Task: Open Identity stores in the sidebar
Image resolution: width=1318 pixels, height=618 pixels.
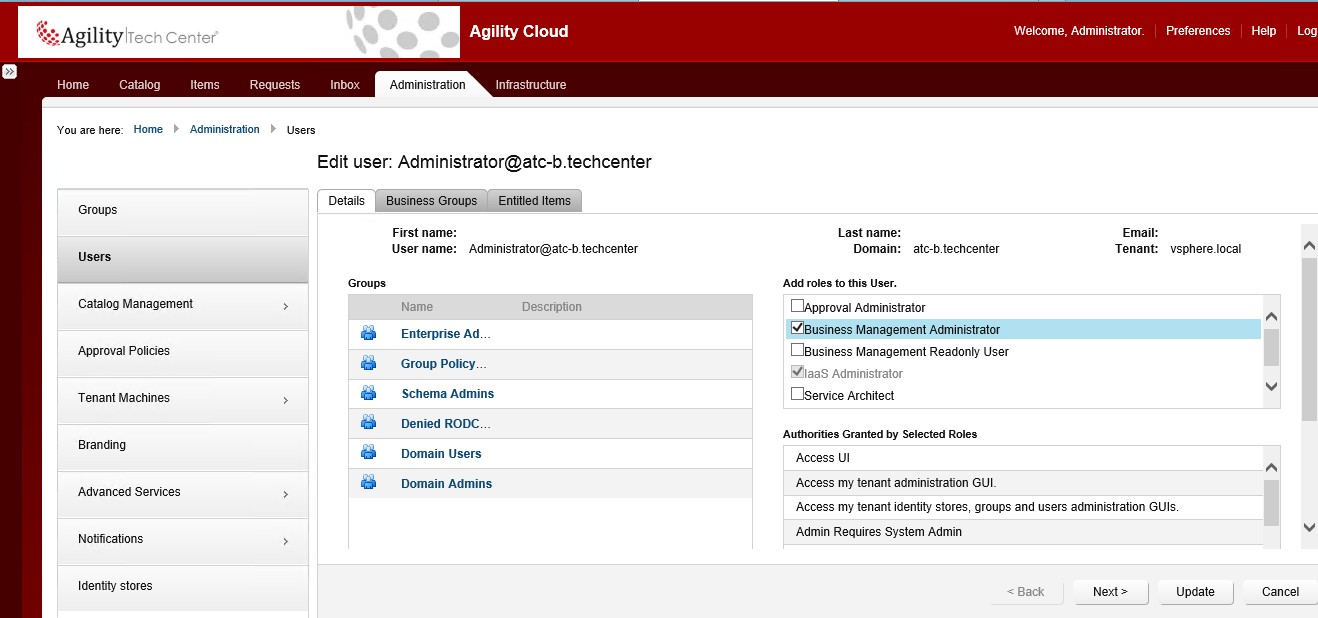Action: tap(115, 586)
